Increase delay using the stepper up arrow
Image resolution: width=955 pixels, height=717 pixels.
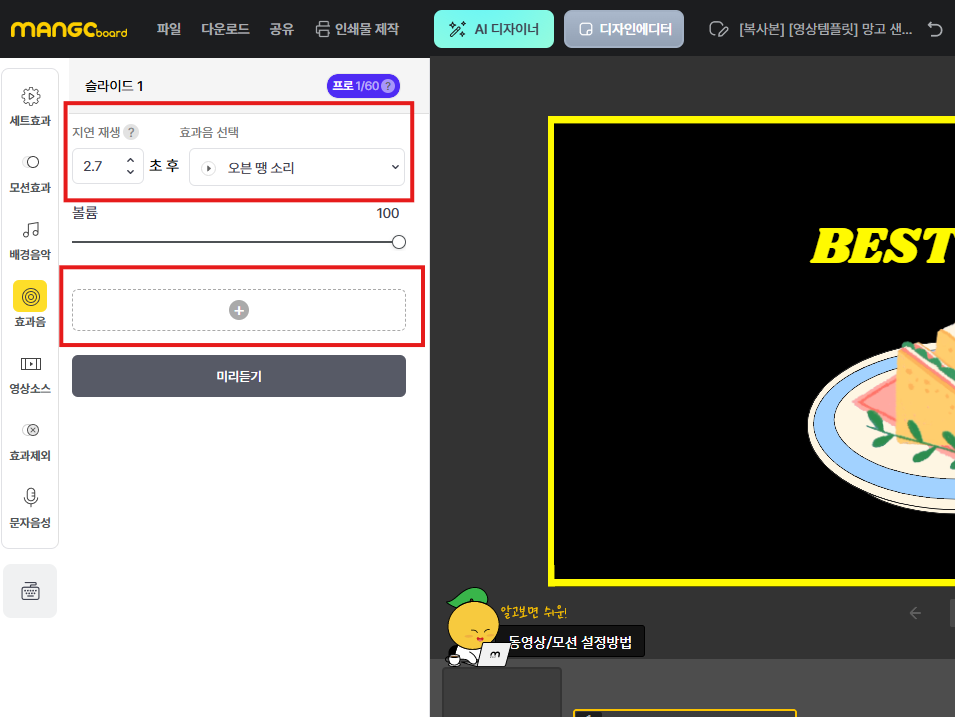coord(129,160)
